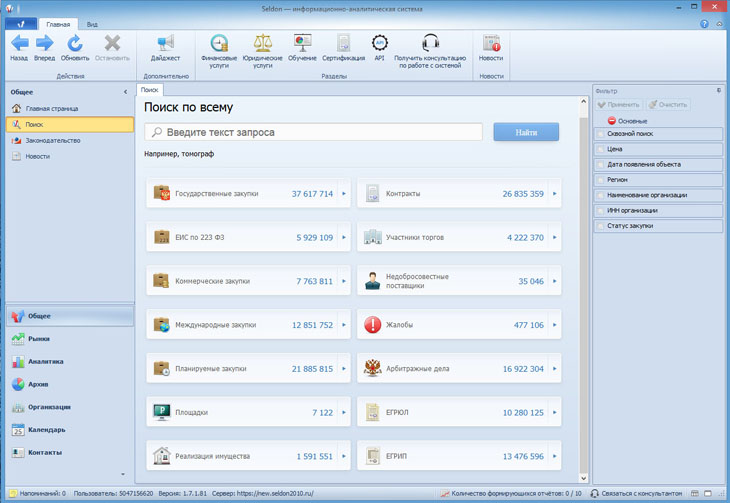The width and height of the screenshot is (730, 503).
Task: Collapse the Основные filter group
Action: click(x=612, y=120)
